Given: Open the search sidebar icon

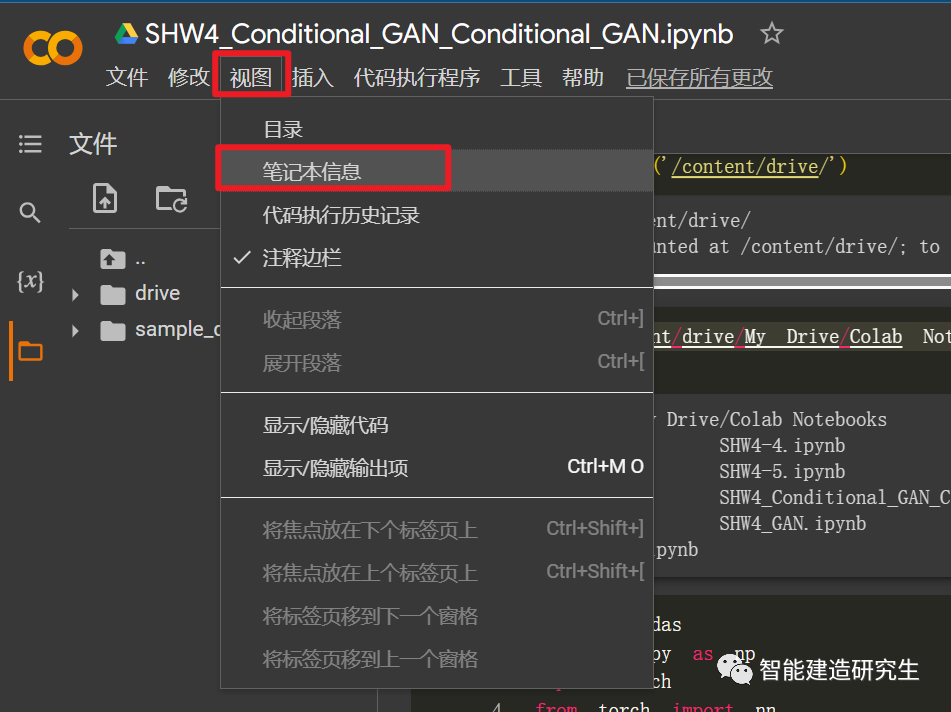Looking at the screenshot, I should (30, 213).
